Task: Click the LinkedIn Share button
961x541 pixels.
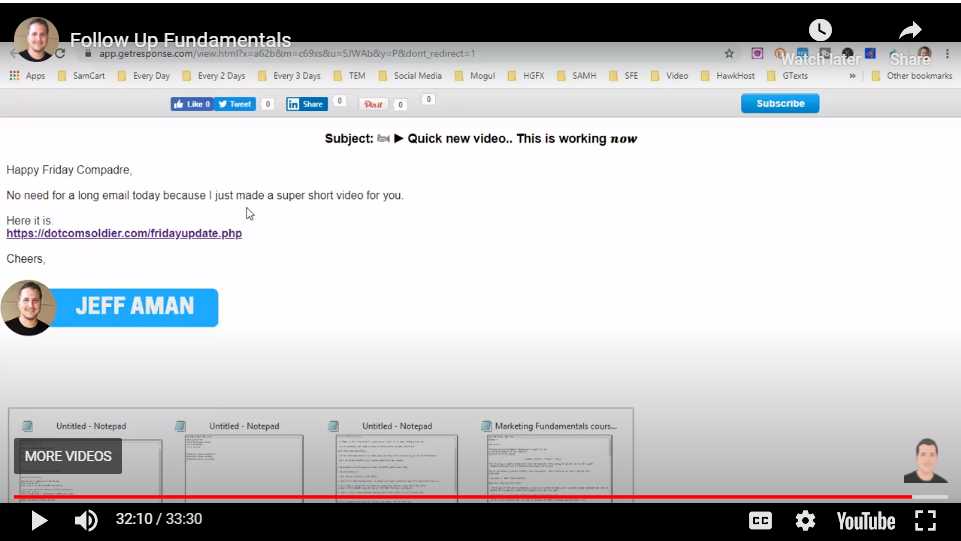Action: pos(306,104)
